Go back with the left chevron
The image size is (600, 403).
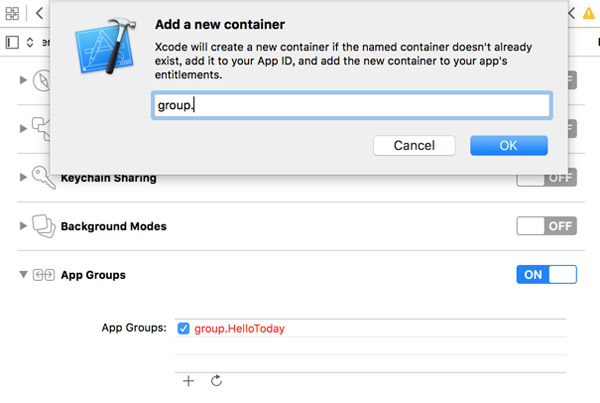(38, 13)
